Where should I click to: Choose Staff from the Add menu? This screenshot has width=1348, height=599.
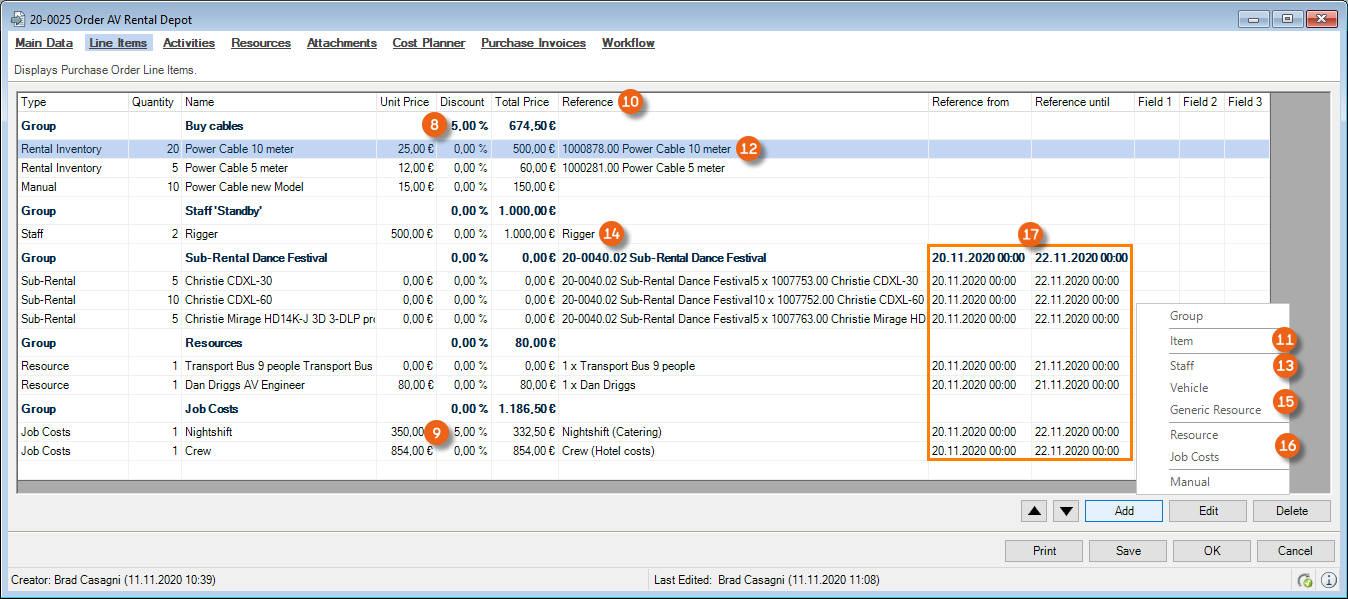(x=1182, y=366)
